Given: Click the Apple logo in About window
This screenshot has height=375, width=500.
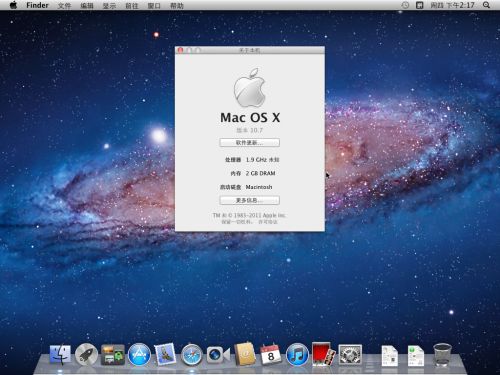Looking at the screenshot, I should pyautogui.click(x=250, y=87).
